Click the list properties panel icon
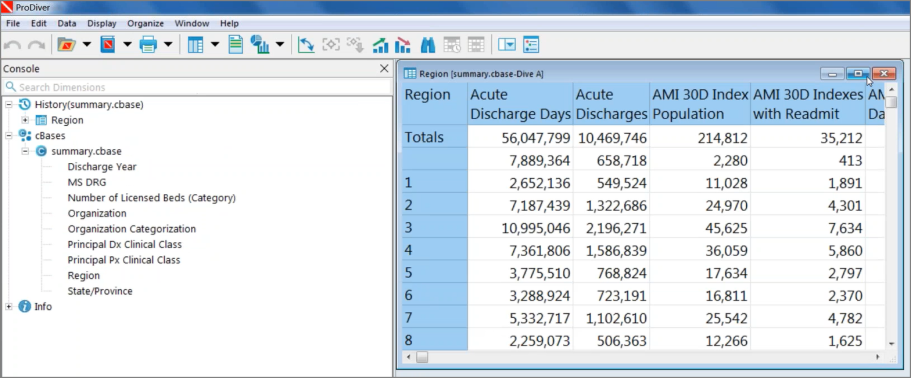The image size is (911, 378). (531, 45)
